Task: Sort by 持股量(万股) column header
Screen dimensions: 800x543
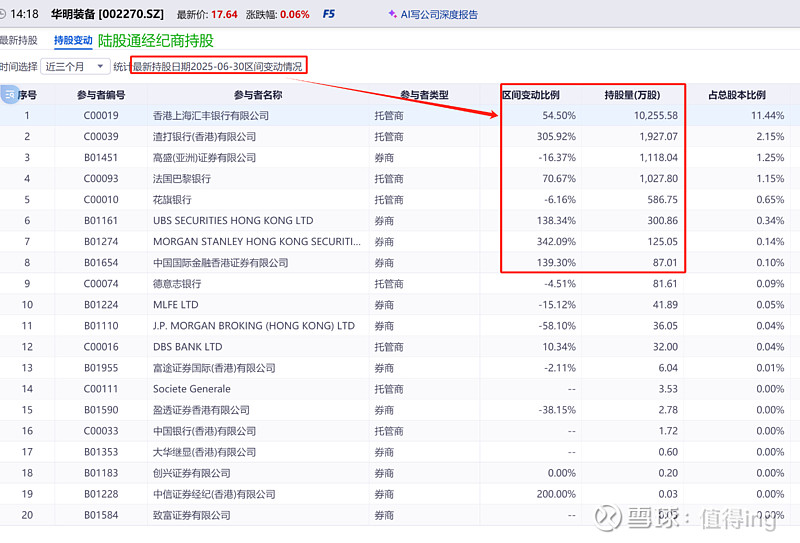Action: click(x=632, y=95)
